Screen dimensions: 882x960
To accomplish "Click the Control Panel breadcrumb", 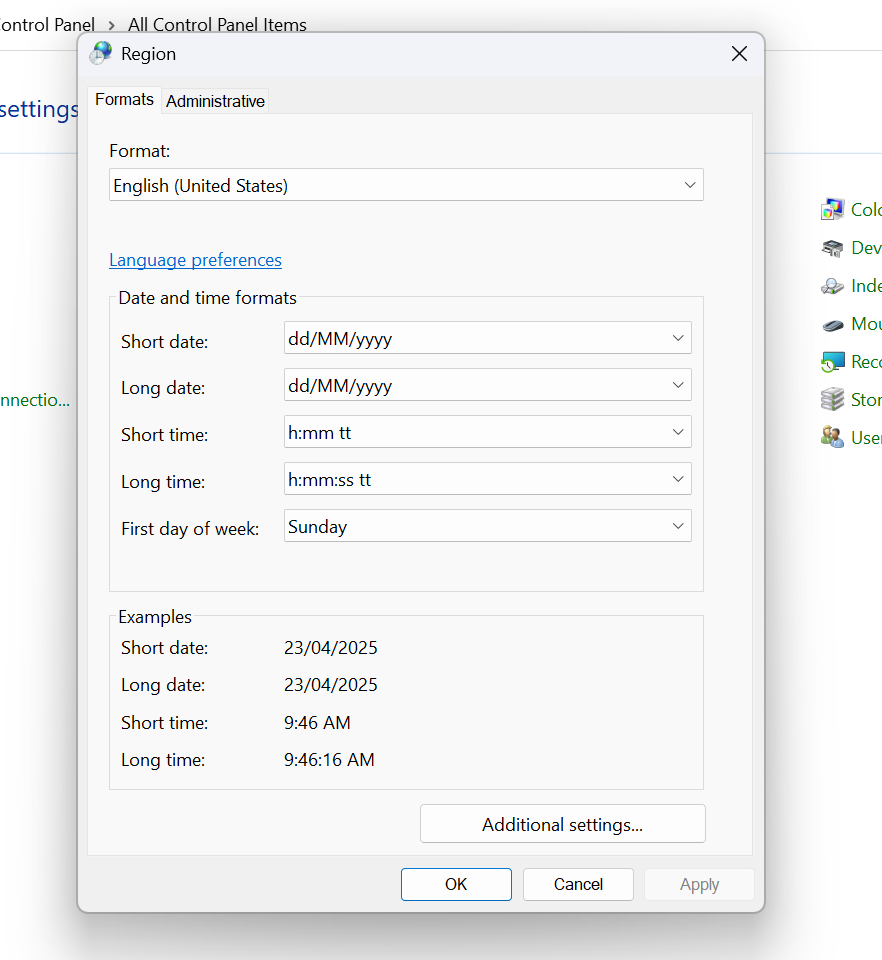I will point(47,24).
